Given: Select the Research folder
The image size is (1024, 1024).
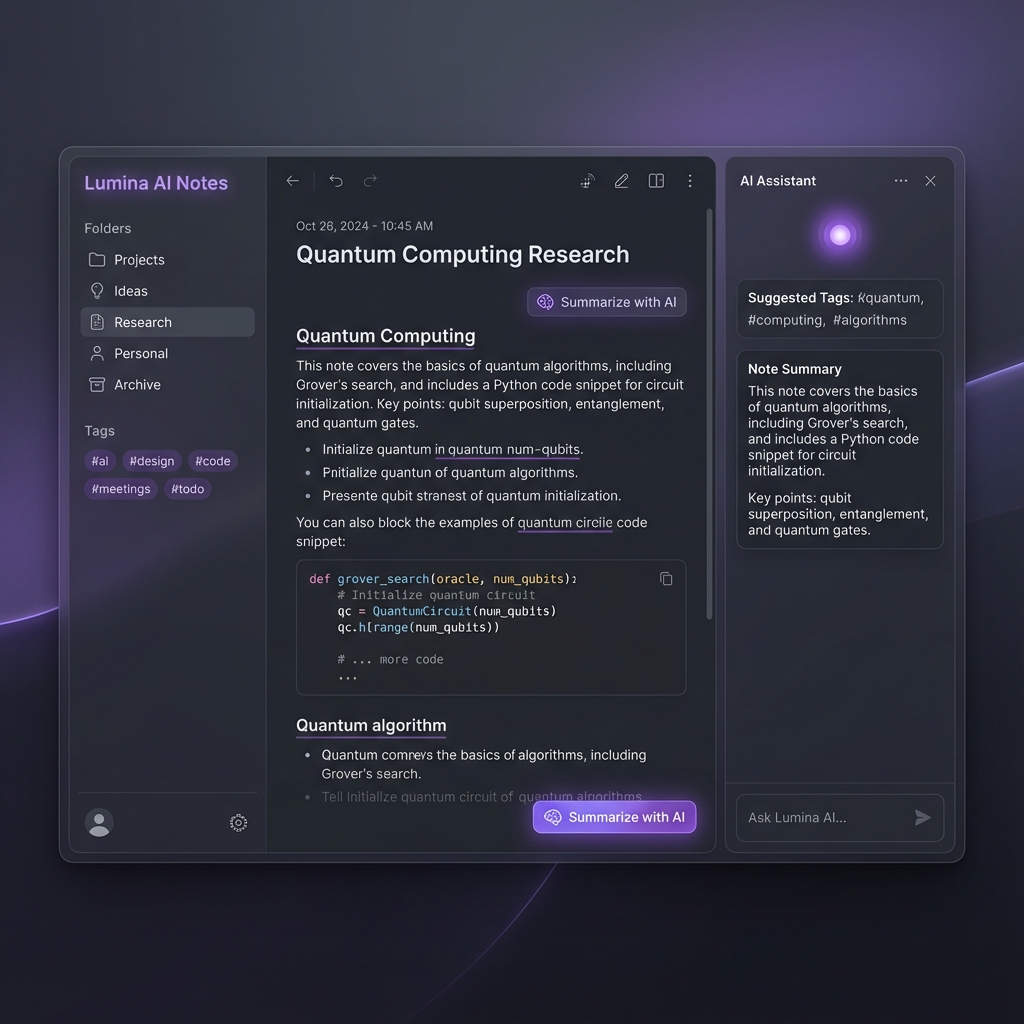Looking at the screenshot, I should point(167,322).
